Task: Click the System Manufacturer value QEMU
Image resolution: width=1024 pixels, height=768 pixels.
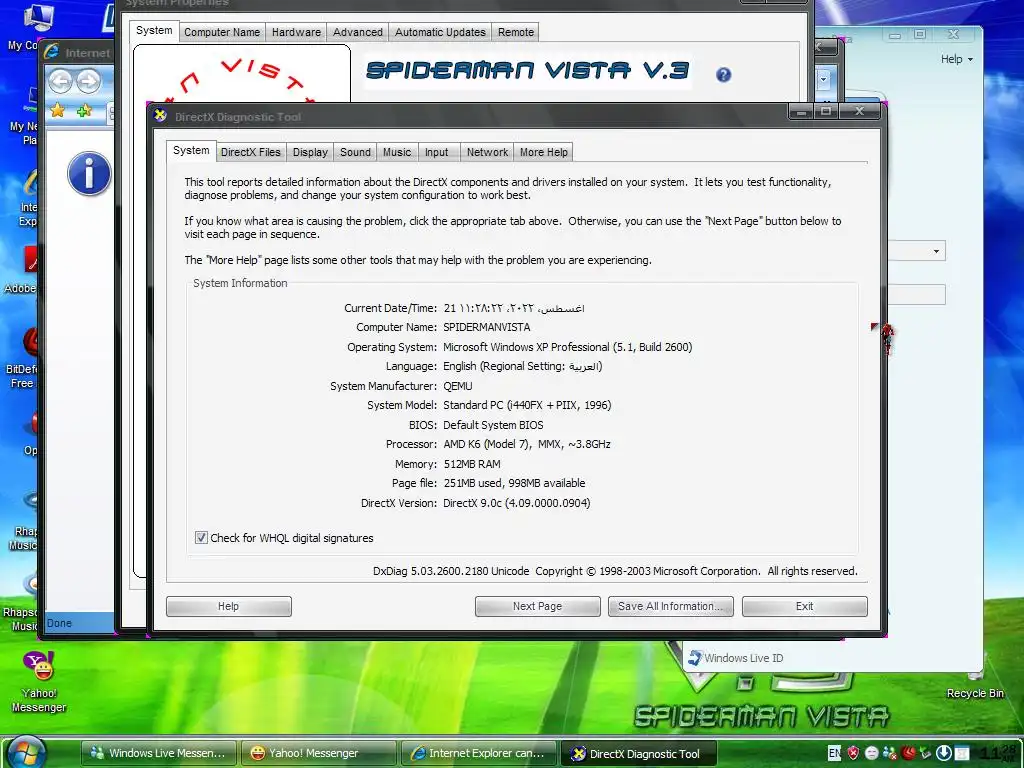Action: point(457,386)
